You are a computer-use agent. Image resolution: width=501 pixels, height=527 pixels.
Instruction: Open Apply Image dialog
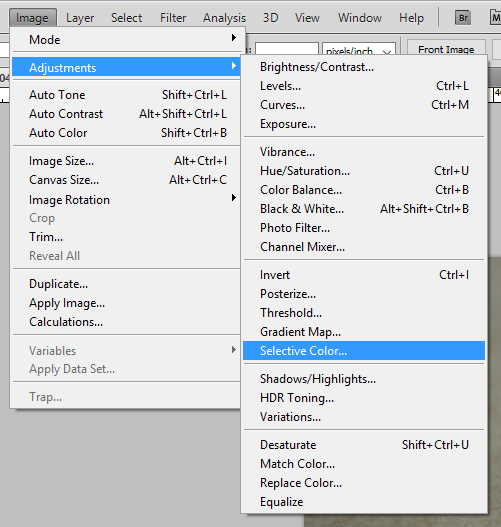(x=126, y=303)
